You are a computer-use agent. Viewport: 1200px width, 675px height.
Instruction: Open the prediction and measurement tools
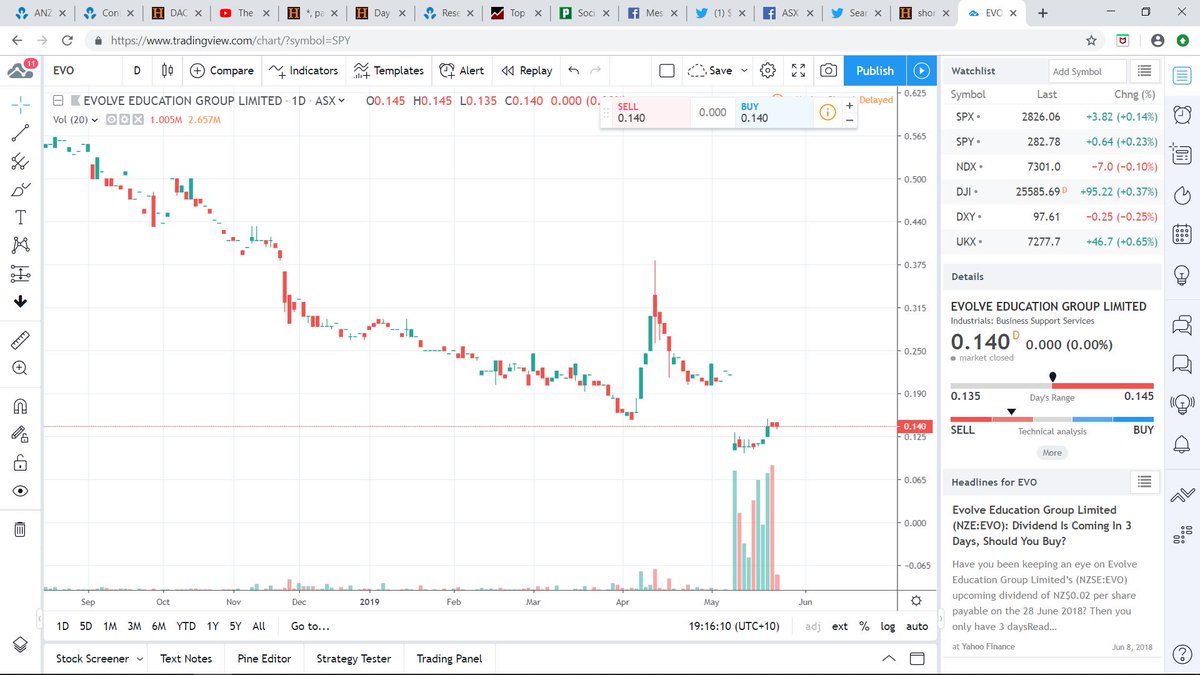click(20, 273)
